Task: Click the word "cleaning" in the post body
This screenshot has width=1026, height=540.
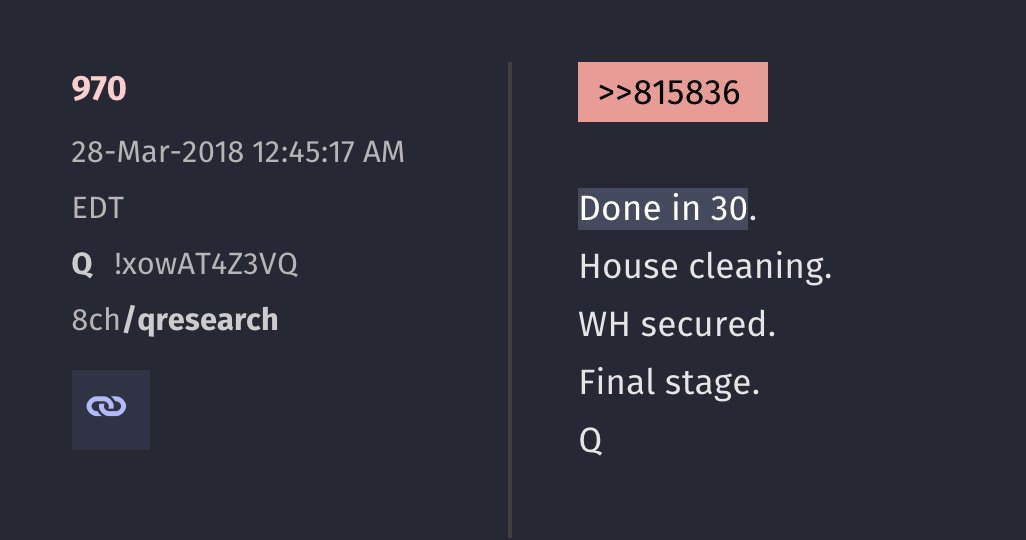Action: (x=755, y=267)
